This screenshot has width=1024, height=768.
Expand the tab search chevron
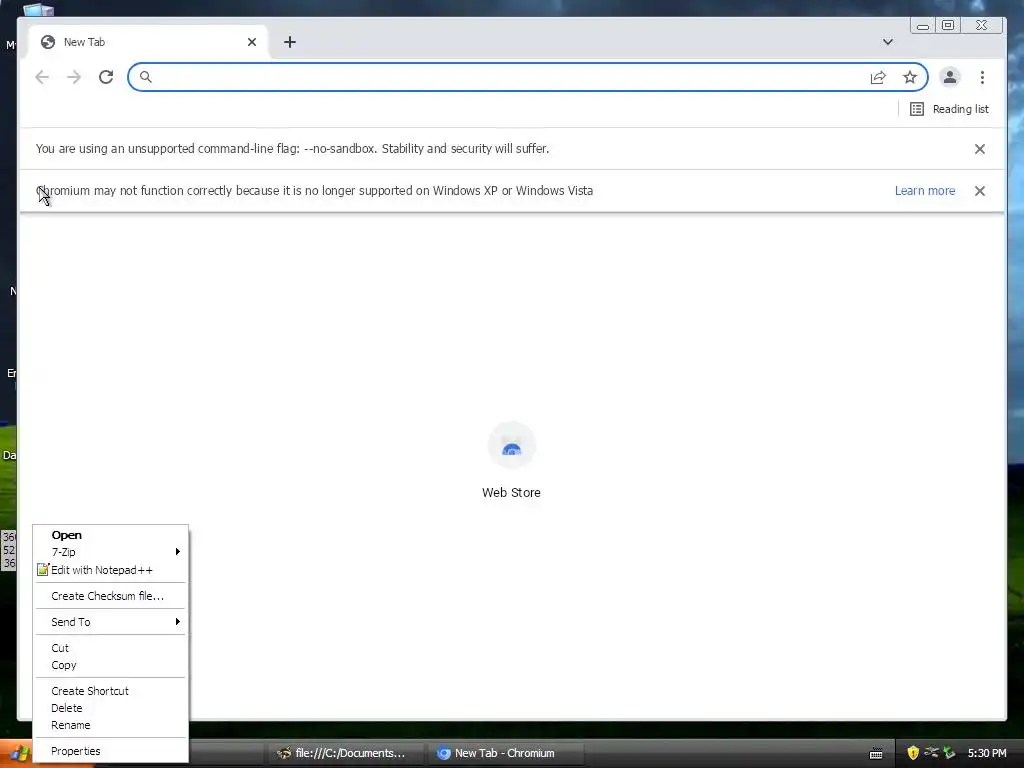click(888, 42)
